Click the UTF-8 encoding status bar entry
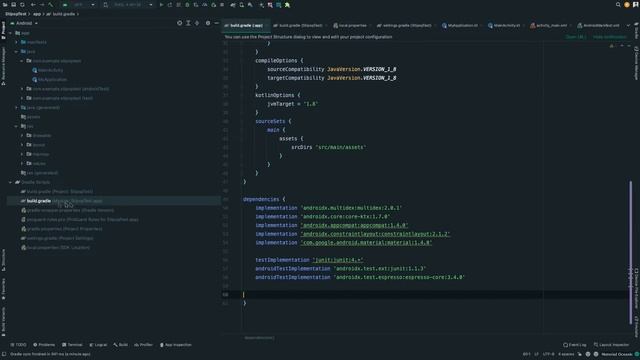The height and width of the screenshot is (360, 640). click(x=549, y=354)
